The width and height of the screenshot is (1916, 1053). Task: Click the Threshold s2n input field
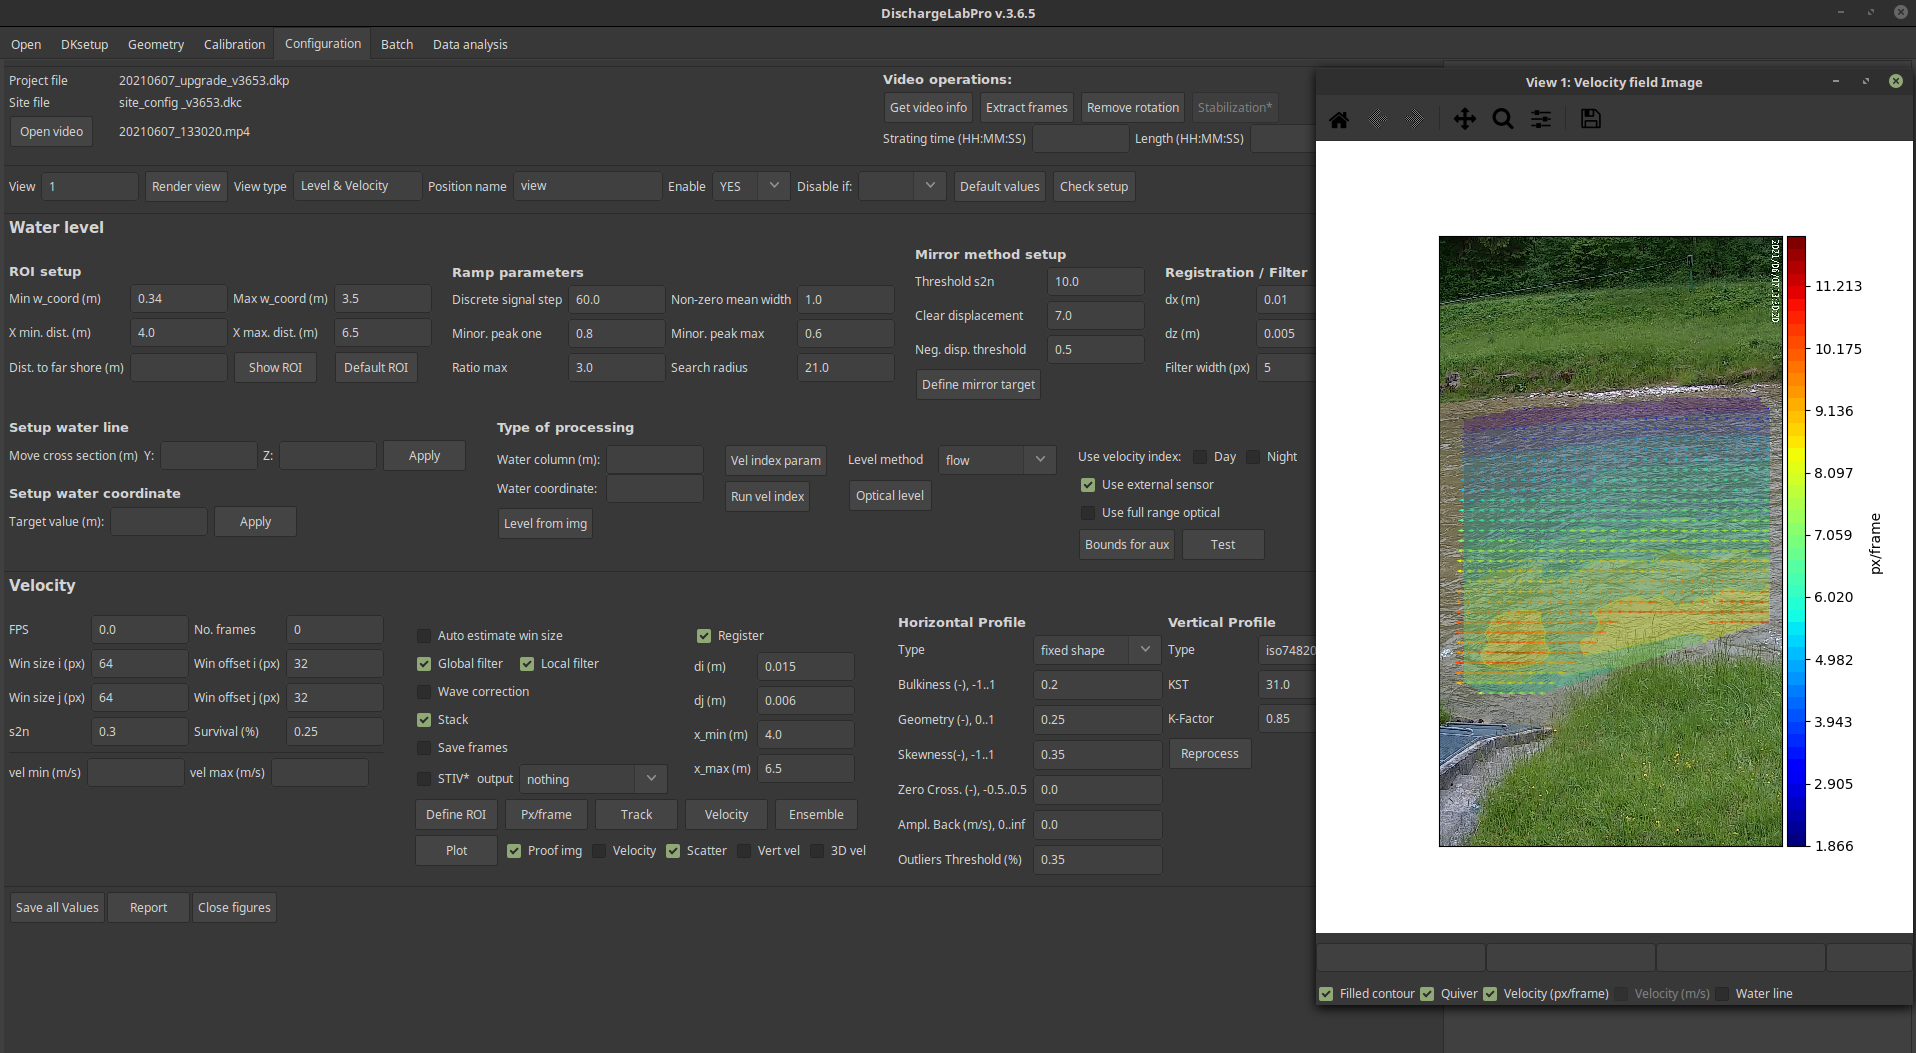(1095, 282)
